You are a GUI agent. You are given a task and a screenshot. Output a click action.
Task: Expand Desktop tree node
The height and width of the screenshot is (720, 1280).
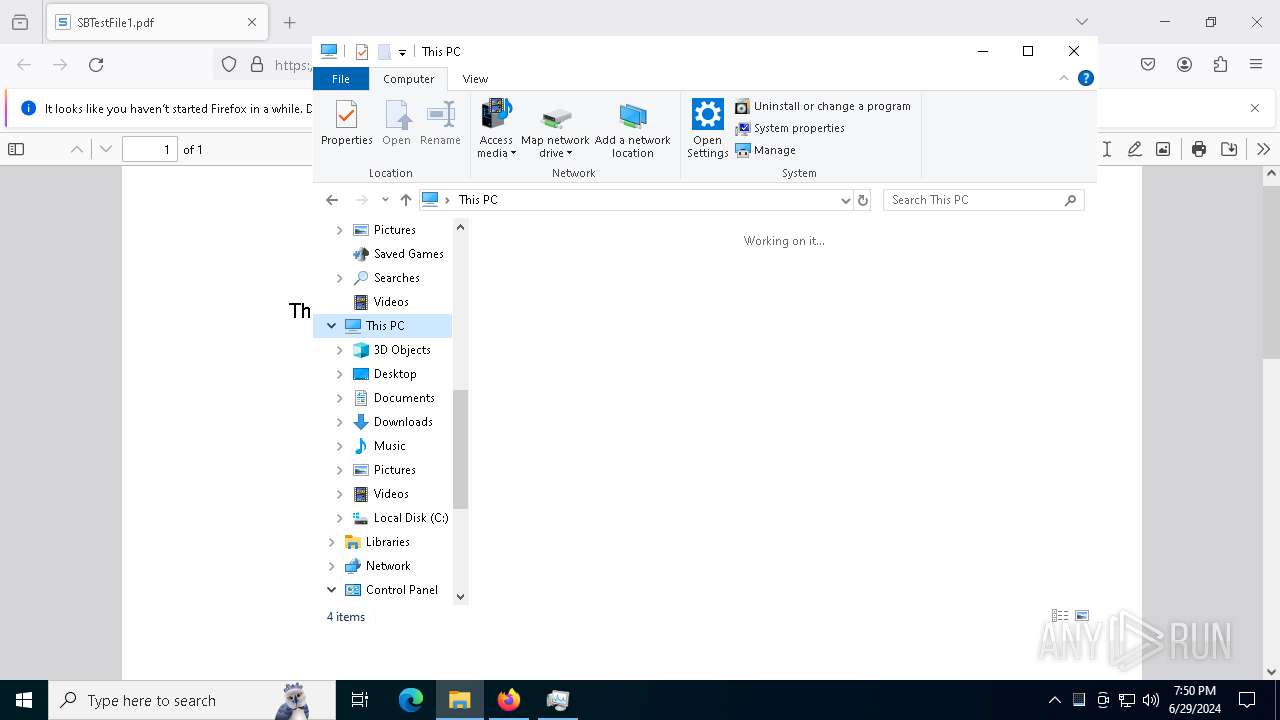[x=340, y=374]
